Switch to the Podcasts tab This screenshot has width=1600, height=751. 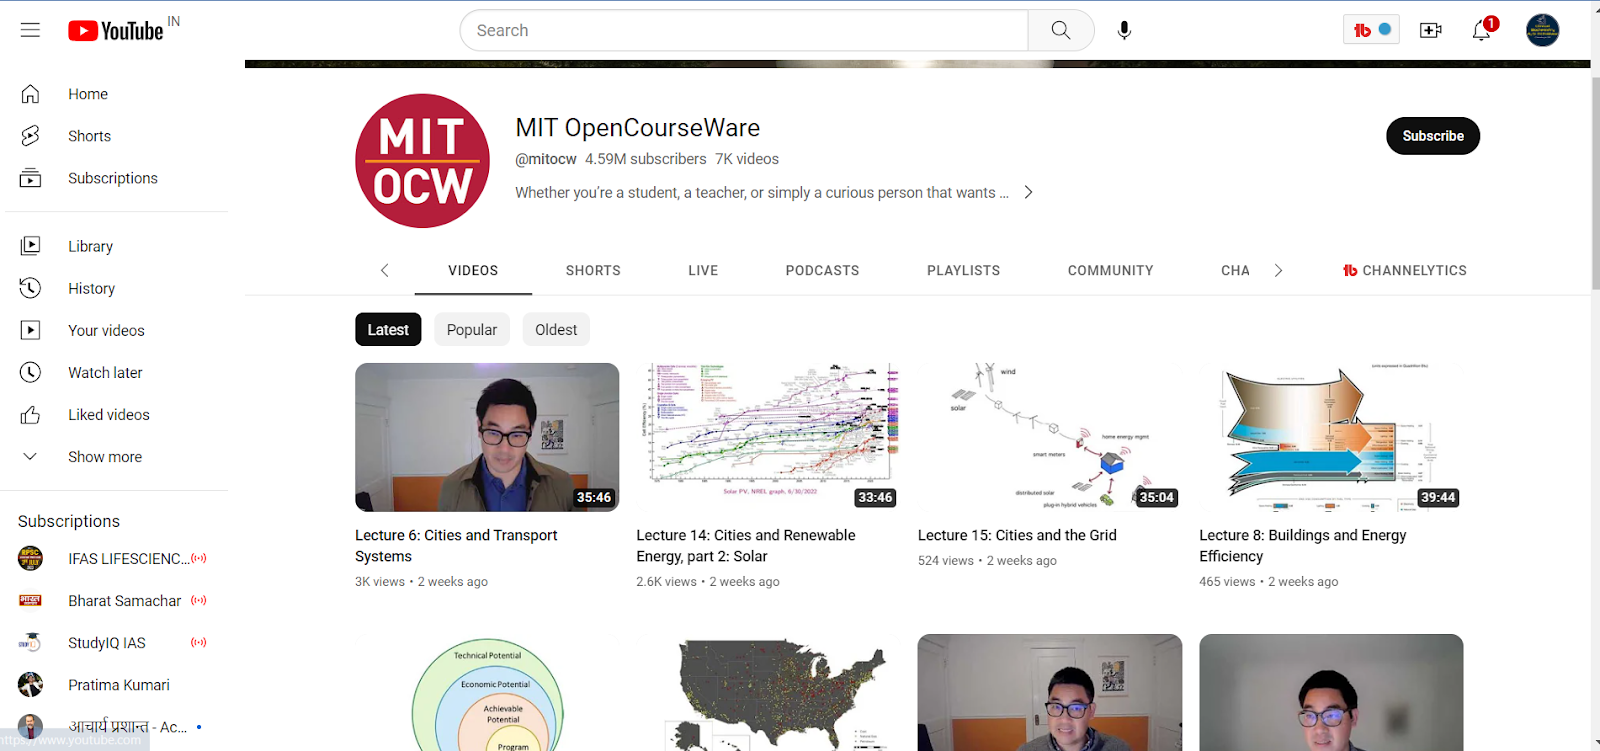point(822,271)
